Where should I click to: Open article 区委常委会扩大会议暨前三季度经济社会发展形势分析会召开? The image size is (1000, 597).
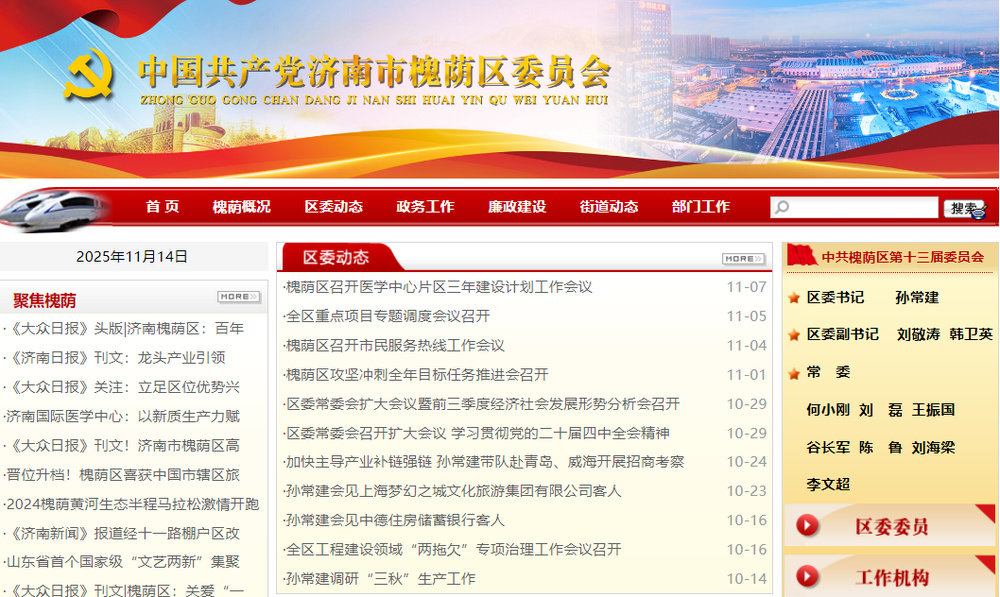[x=482, y=404]
